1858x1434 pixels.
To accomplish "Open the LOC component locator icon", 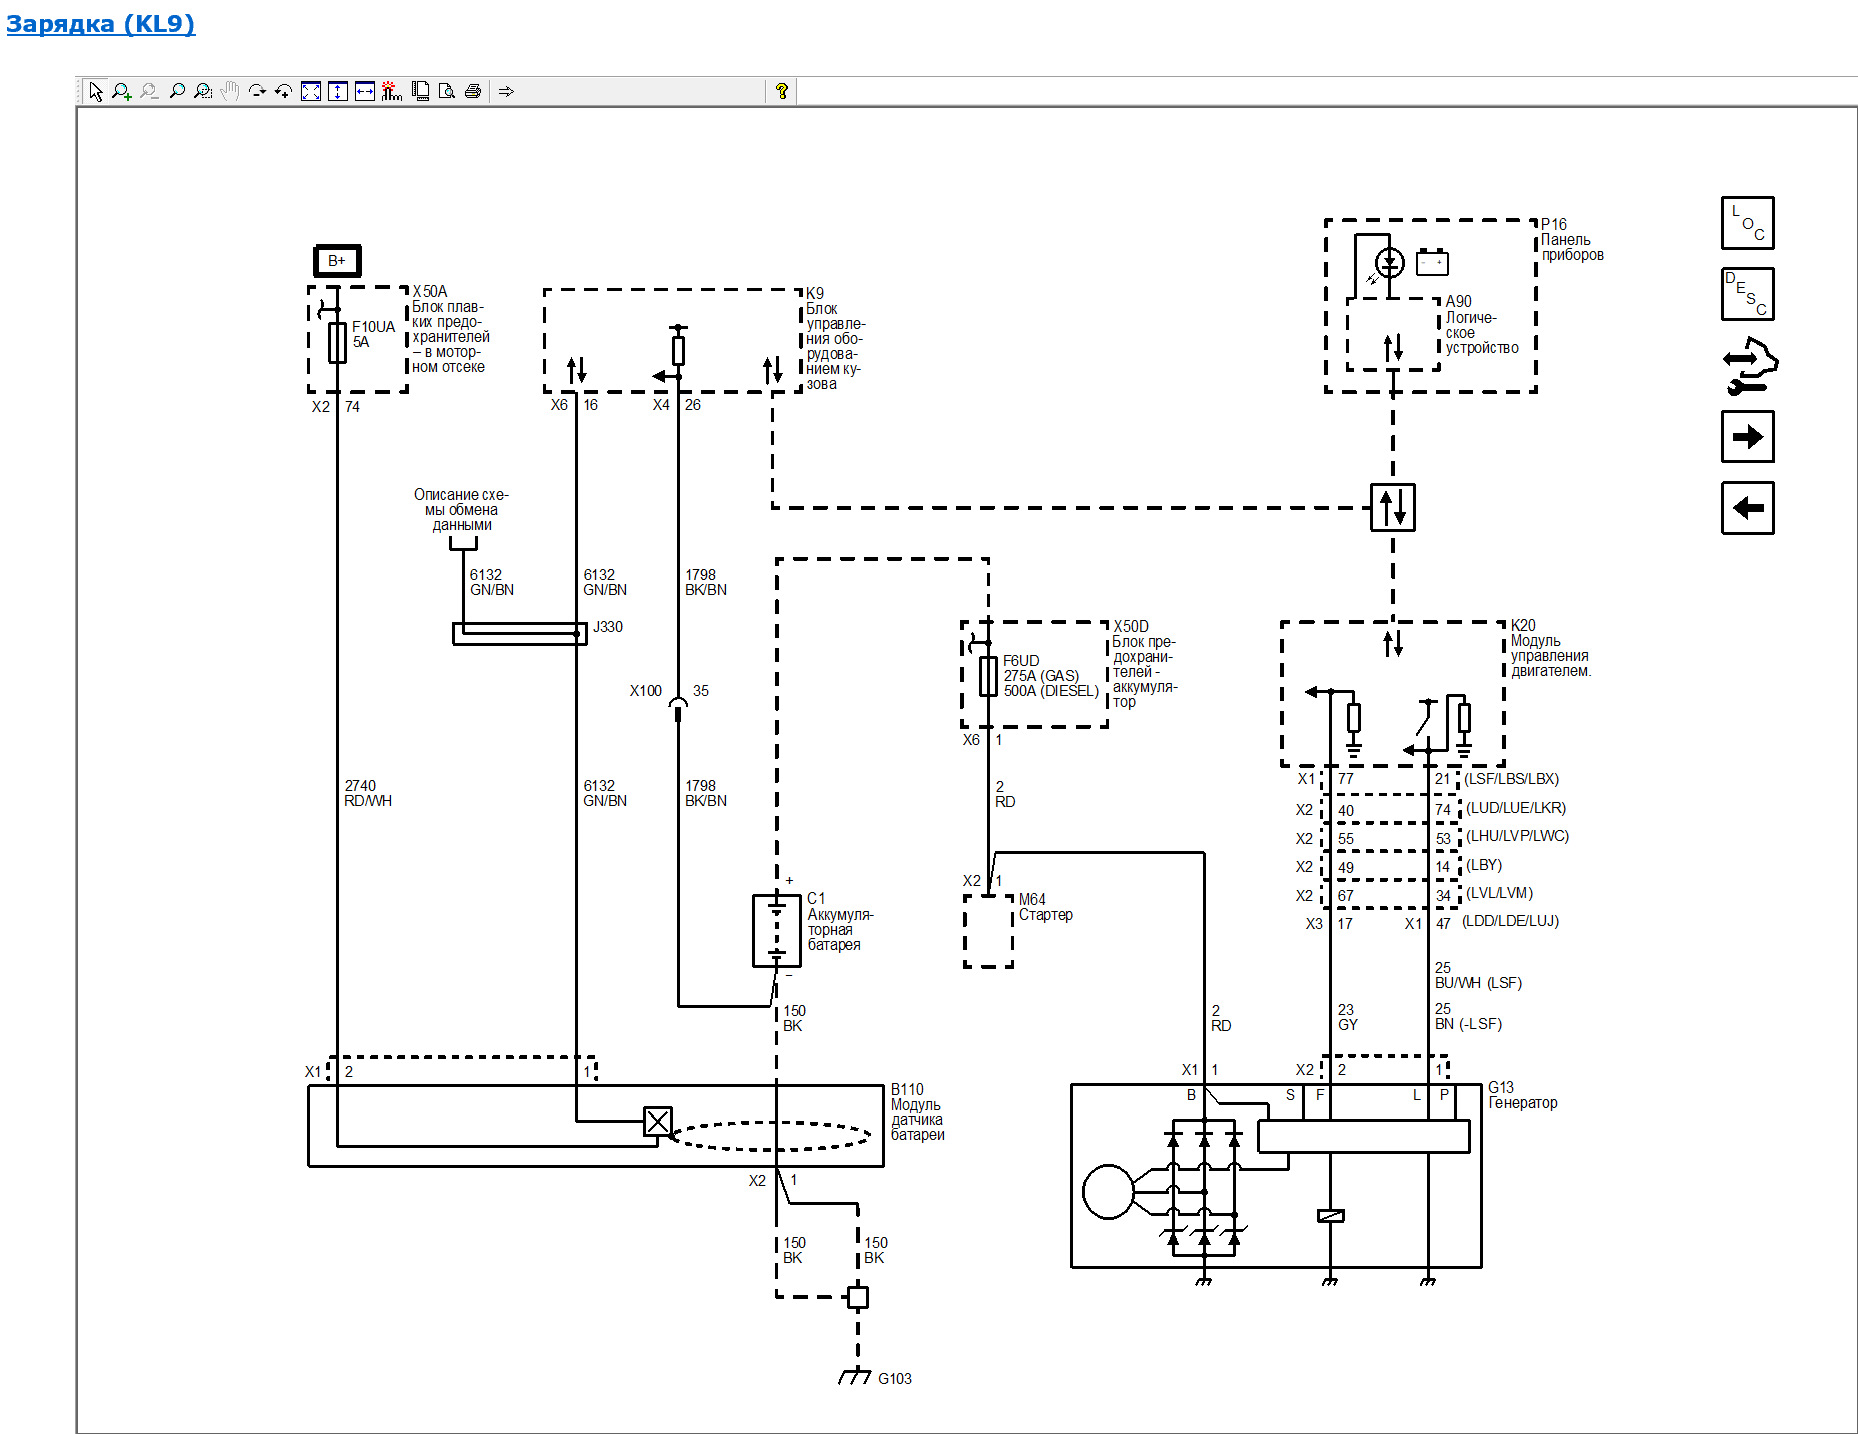I will 1747,222.
